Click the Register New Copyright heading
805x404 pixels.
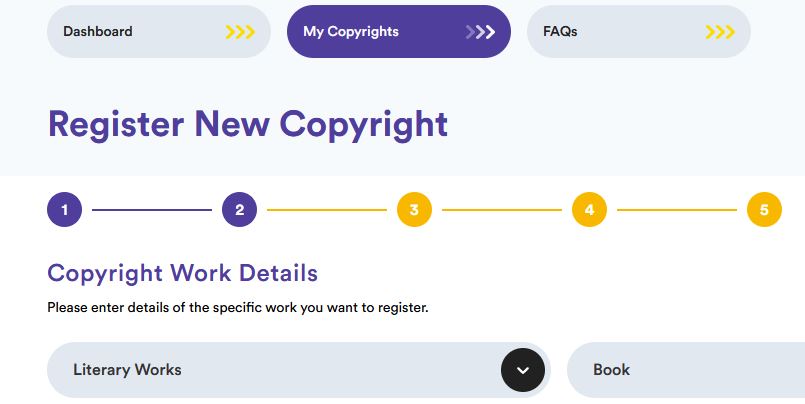click(x=247, y=124)
